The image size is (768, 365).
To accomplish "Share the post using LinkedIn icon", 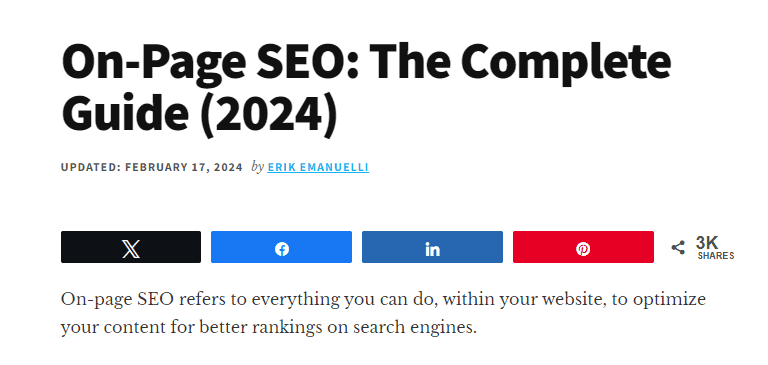I will [432, 249].
